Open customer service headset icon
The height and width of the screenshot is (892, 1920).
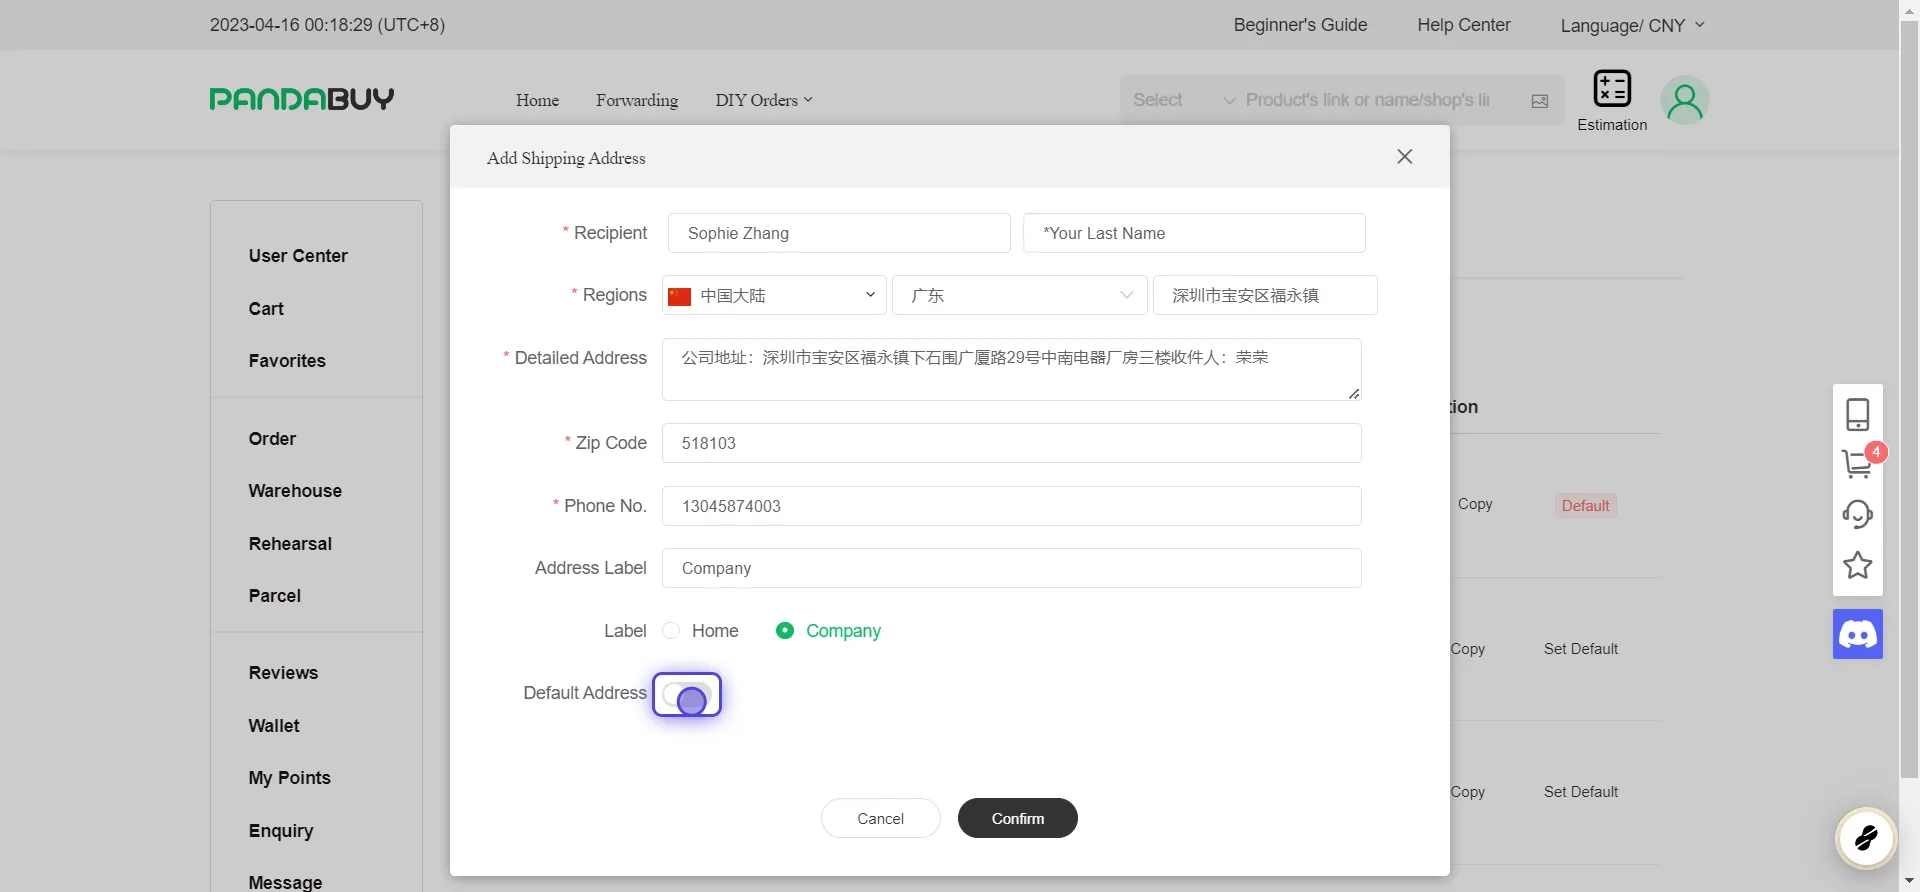tap(1858, 515)
